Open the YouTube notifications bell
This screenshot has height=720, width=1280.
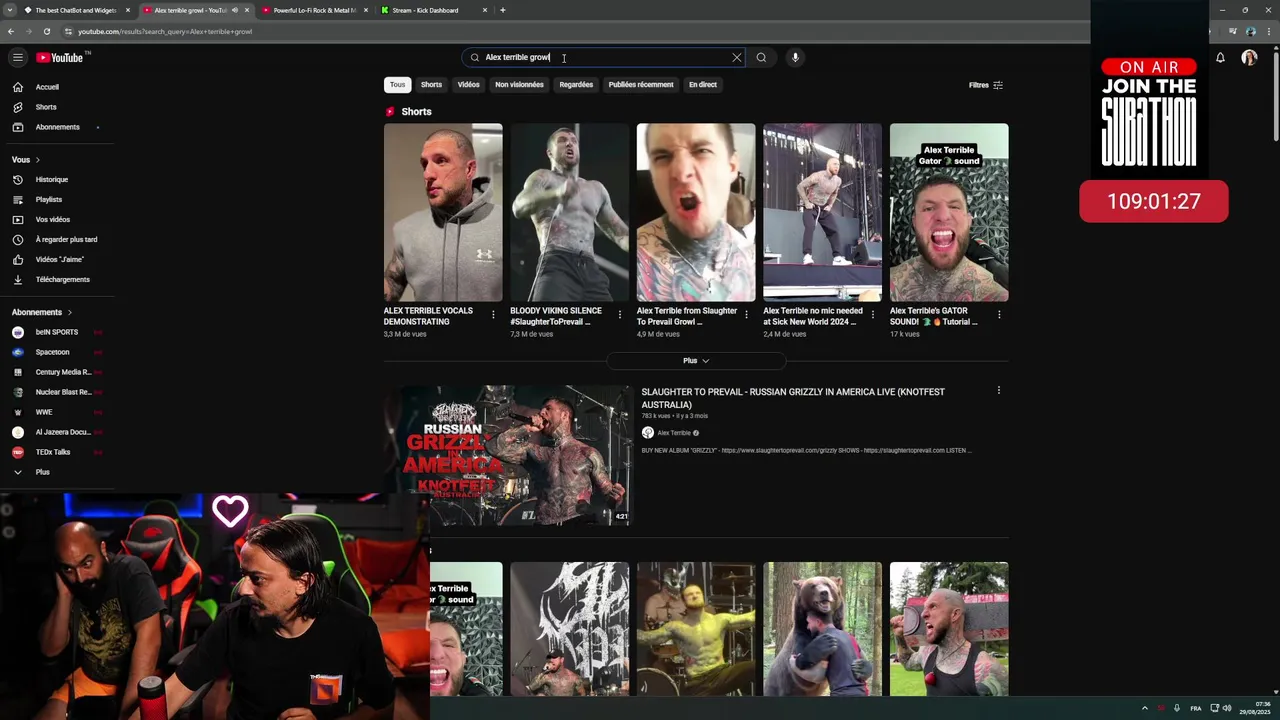click(x=1220, y=57)
